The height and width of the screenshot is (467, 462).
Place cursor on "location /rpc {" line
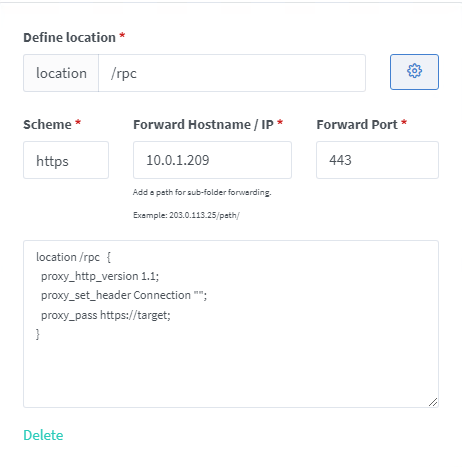pyautogui.click(x=73, y=257)
